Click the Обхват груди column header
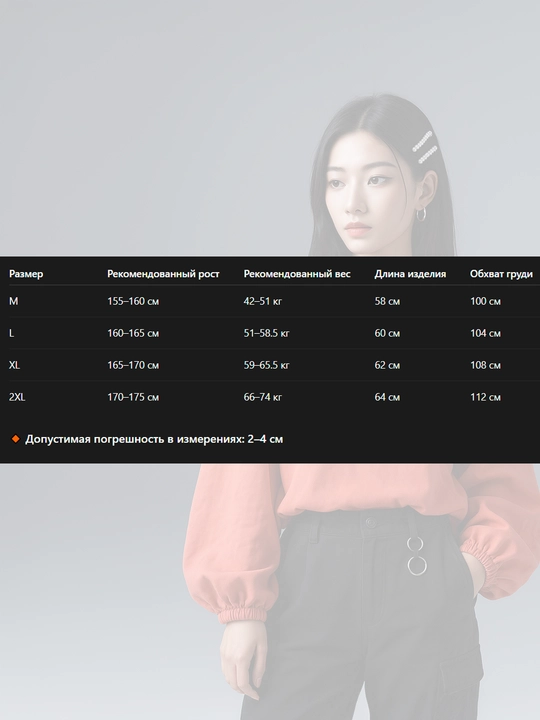 501,274
